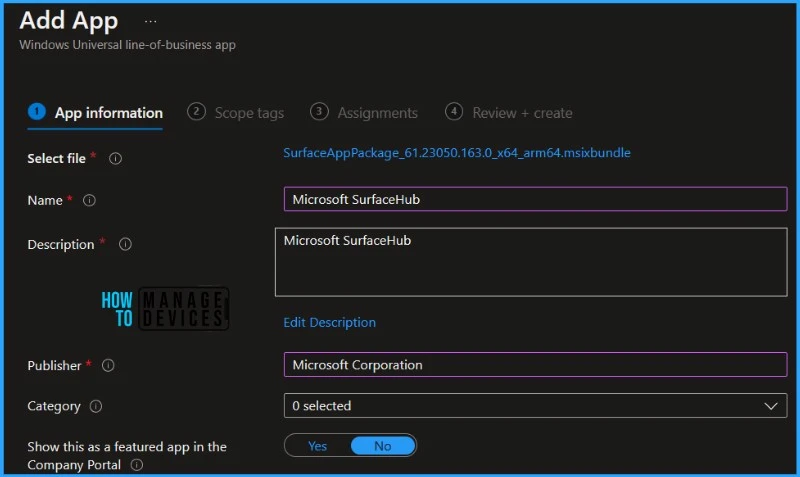The height and width of the screenshot is (477, 800).
Task: Click the 'Add App' page title
Action: tap(69, 21)
